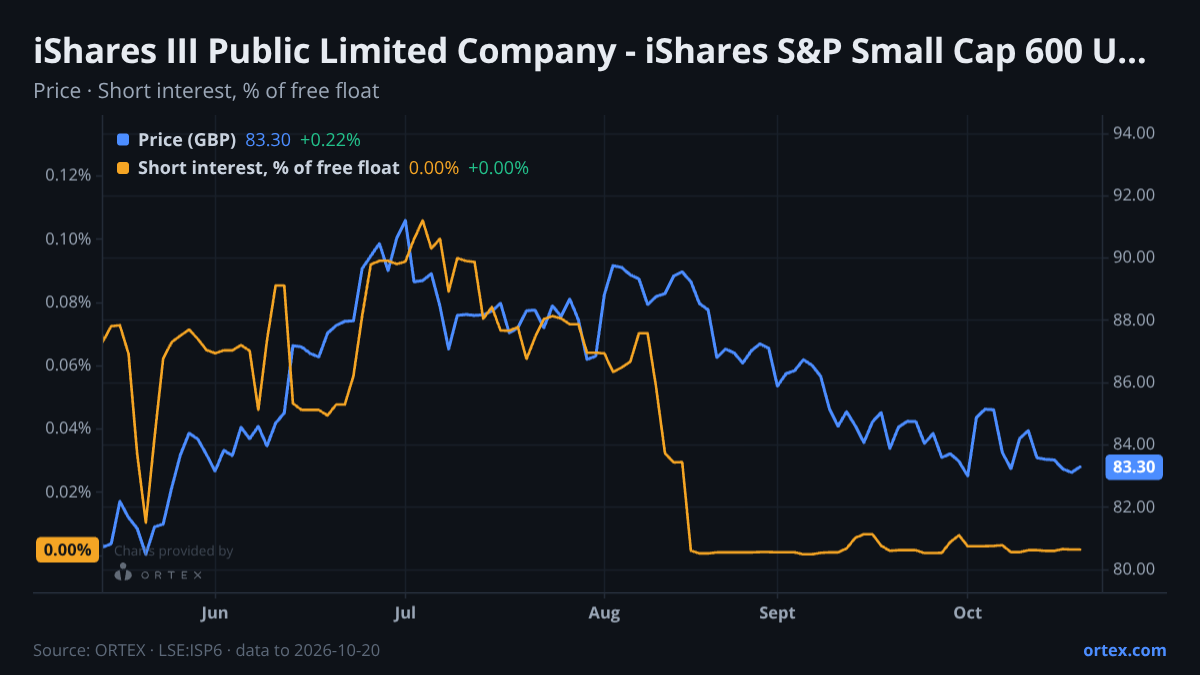The height and width of the screenshot is (675, 1200).
Task: Click the legend orange 0.00% value
Action: pos(434,168)
